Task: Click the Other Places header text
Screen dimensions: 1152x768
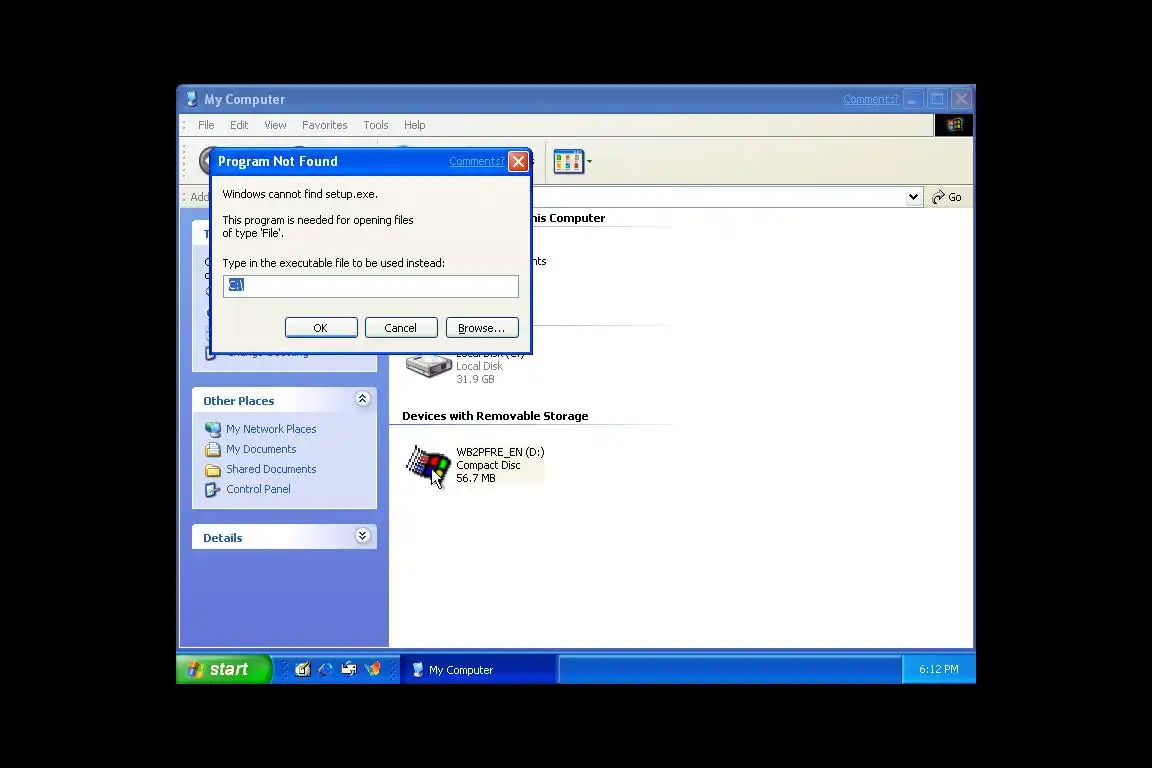Action: point(239,401)
